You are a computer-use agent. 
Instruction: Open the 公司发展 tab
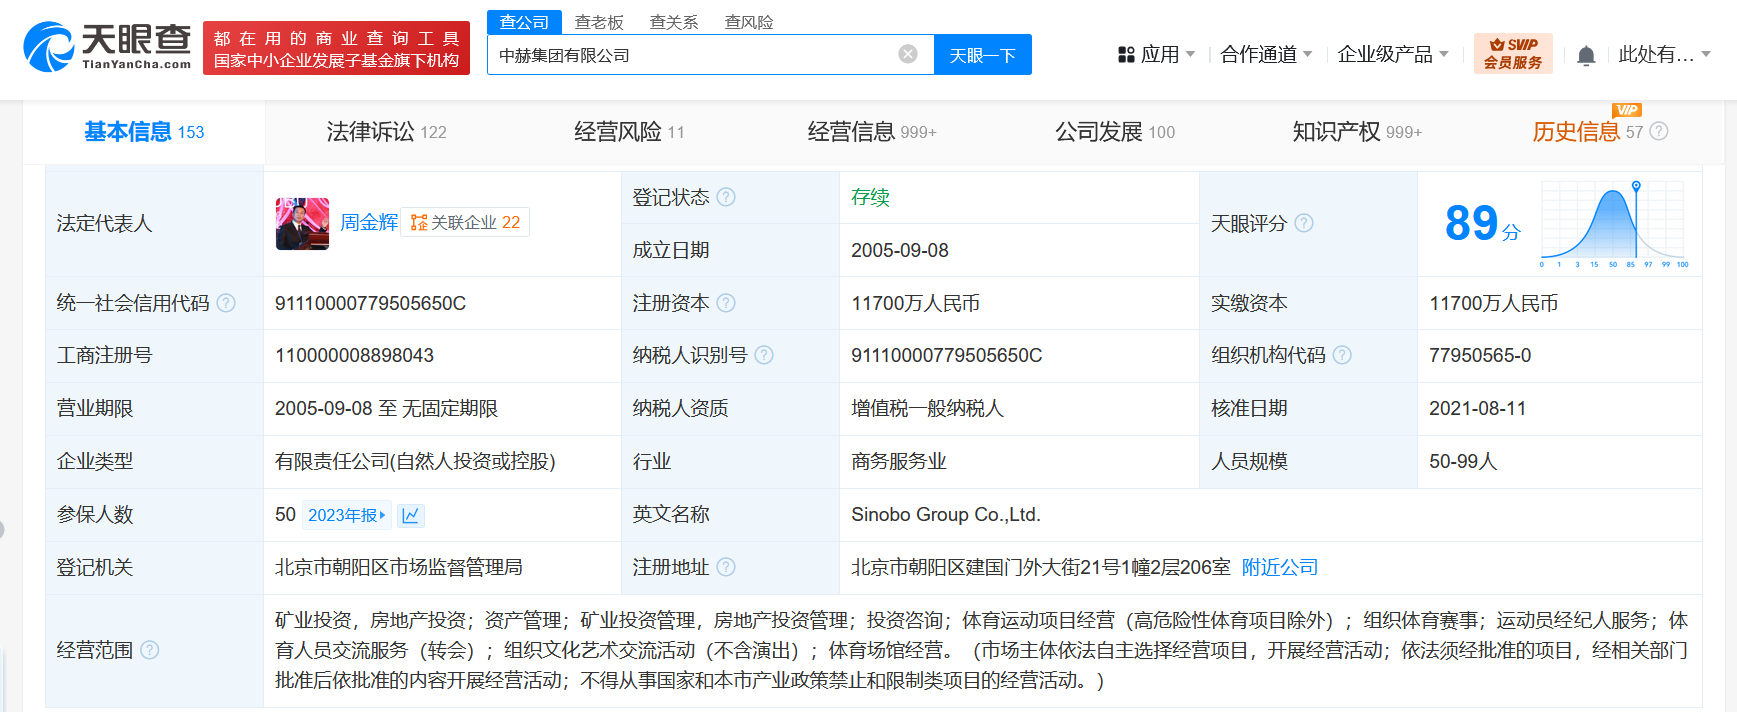point(1115,132)
